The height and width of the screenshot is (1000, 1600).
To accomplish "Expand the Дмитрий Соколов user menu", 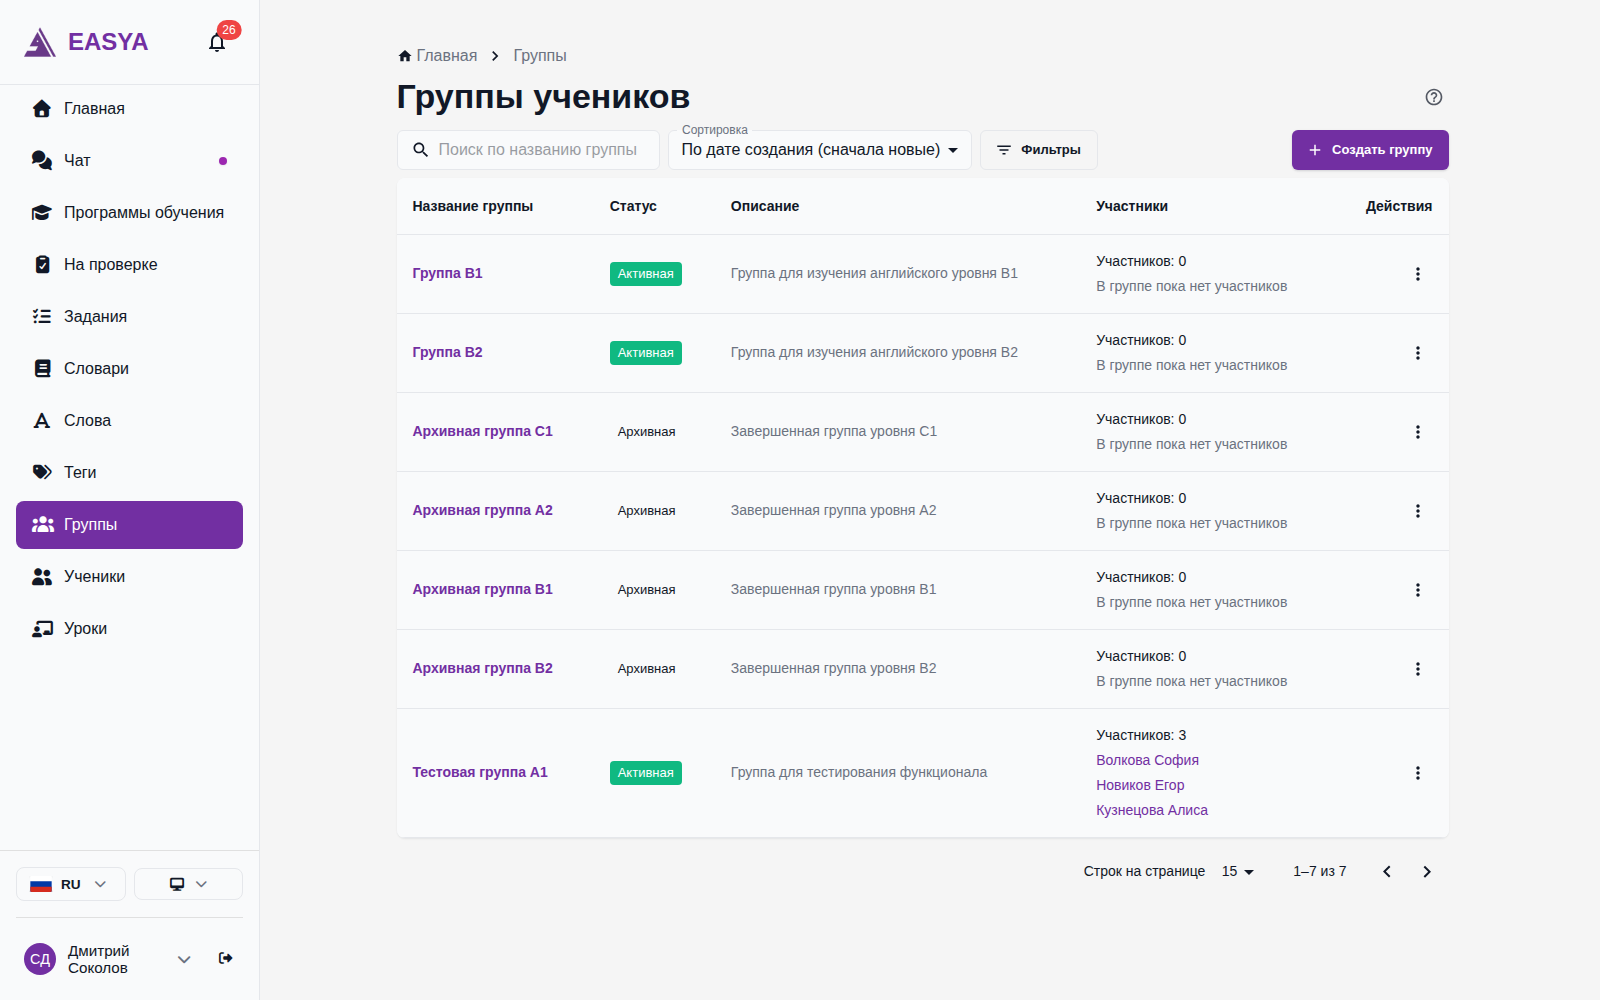I will (184, 959).
